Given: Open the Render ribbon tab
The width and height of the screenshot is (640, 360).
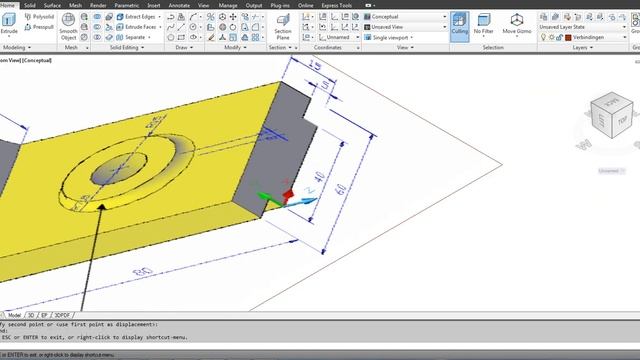Looking at the screenshot, I should (x=98, y=5).
